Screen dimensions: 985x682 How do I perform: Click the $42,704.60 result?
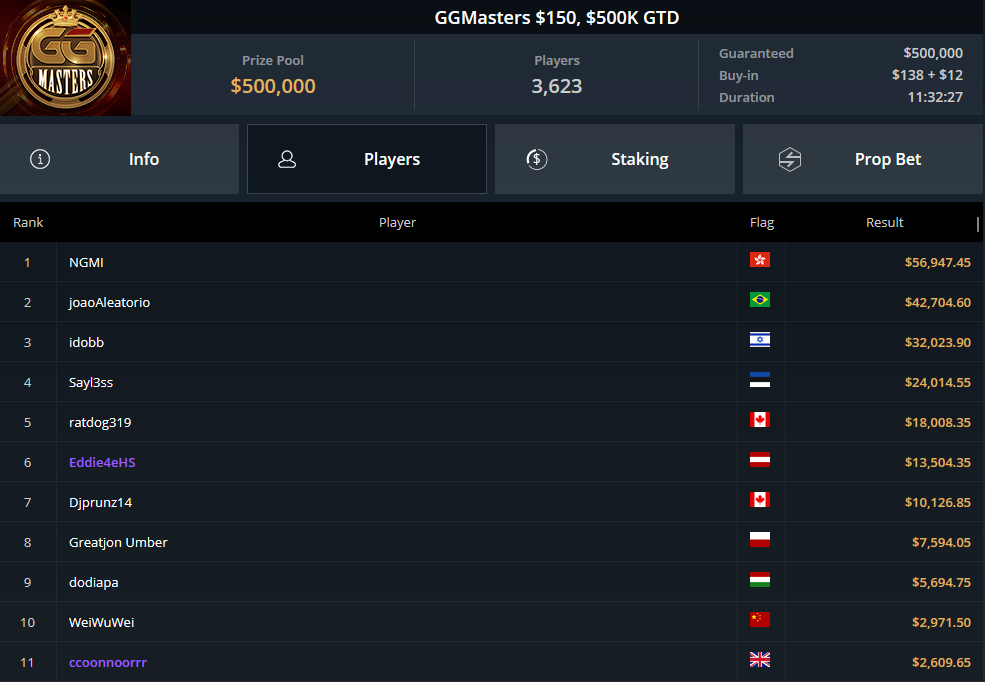click(937, 303)
